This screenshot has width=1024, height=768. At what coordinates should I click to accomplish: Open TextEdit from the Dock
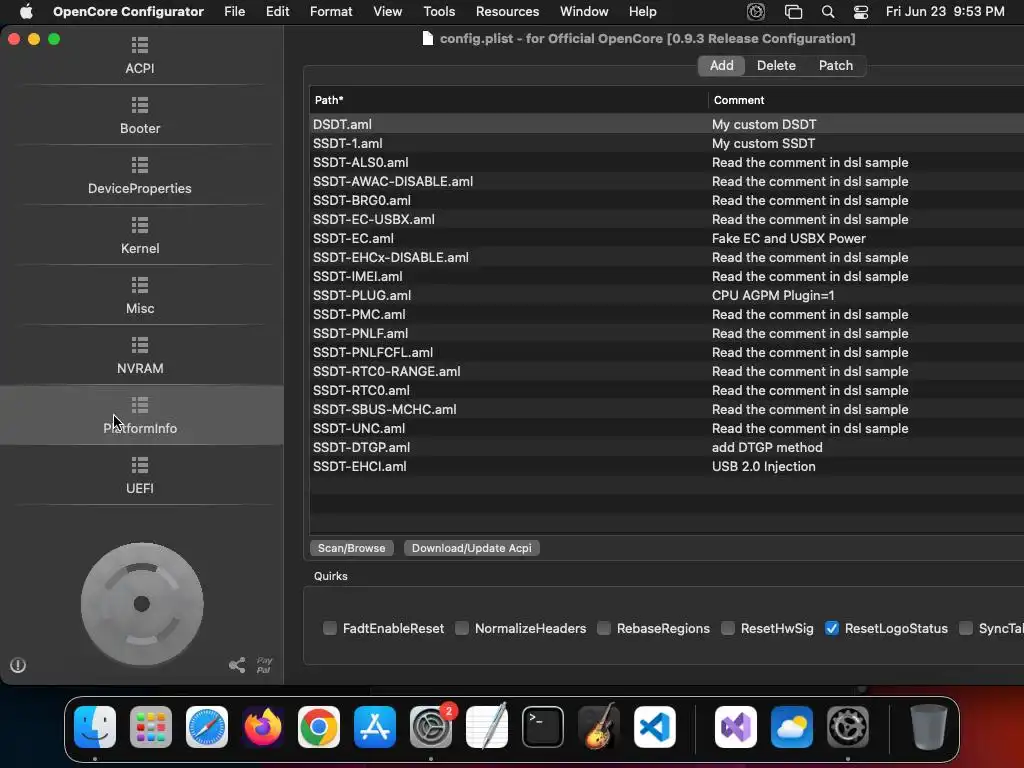click(x=487, y=727)
